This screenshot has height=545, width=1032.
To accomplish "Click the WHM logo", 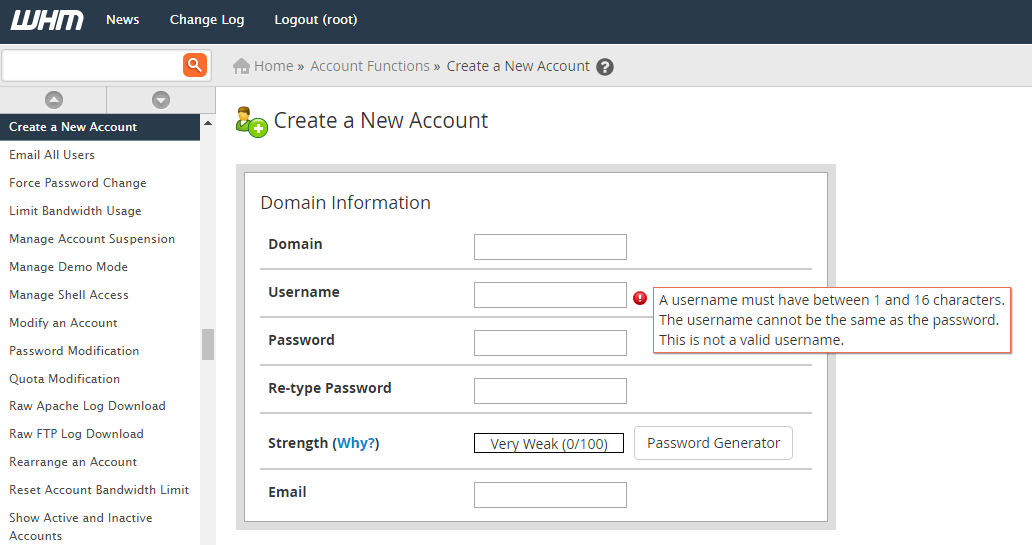I will coord(47,20).
